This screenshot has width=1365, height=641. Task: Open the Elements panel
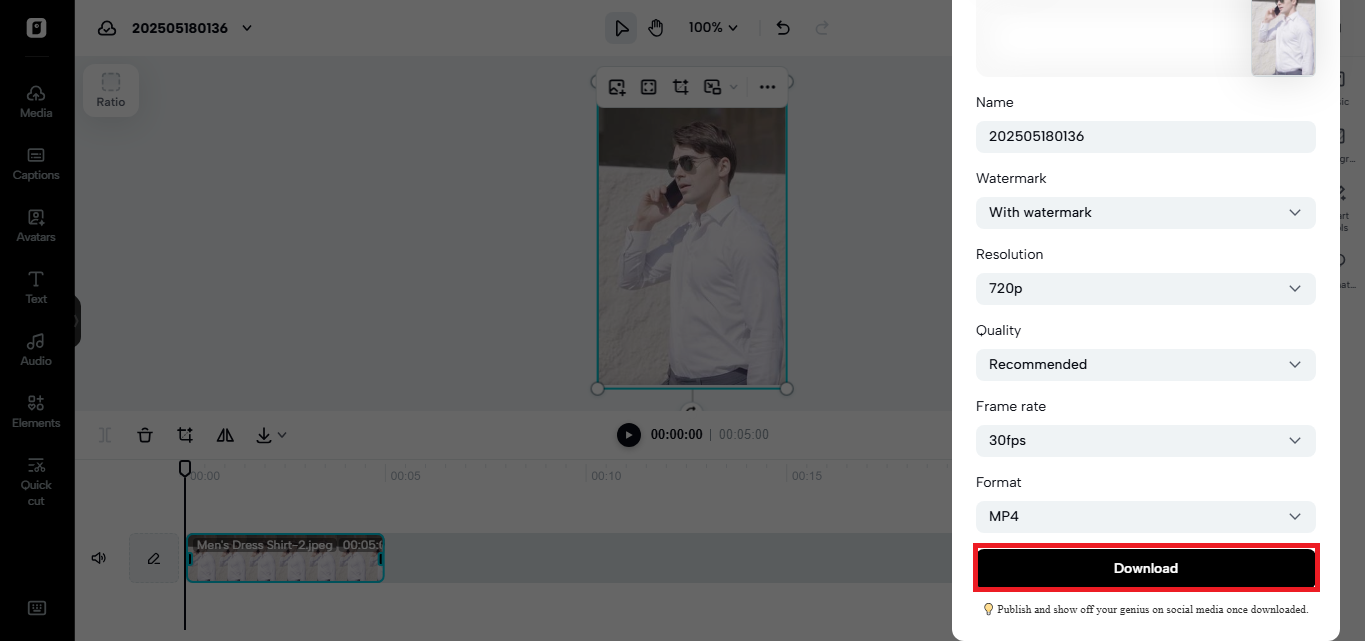pyautogui.click(x=36, y=413)
